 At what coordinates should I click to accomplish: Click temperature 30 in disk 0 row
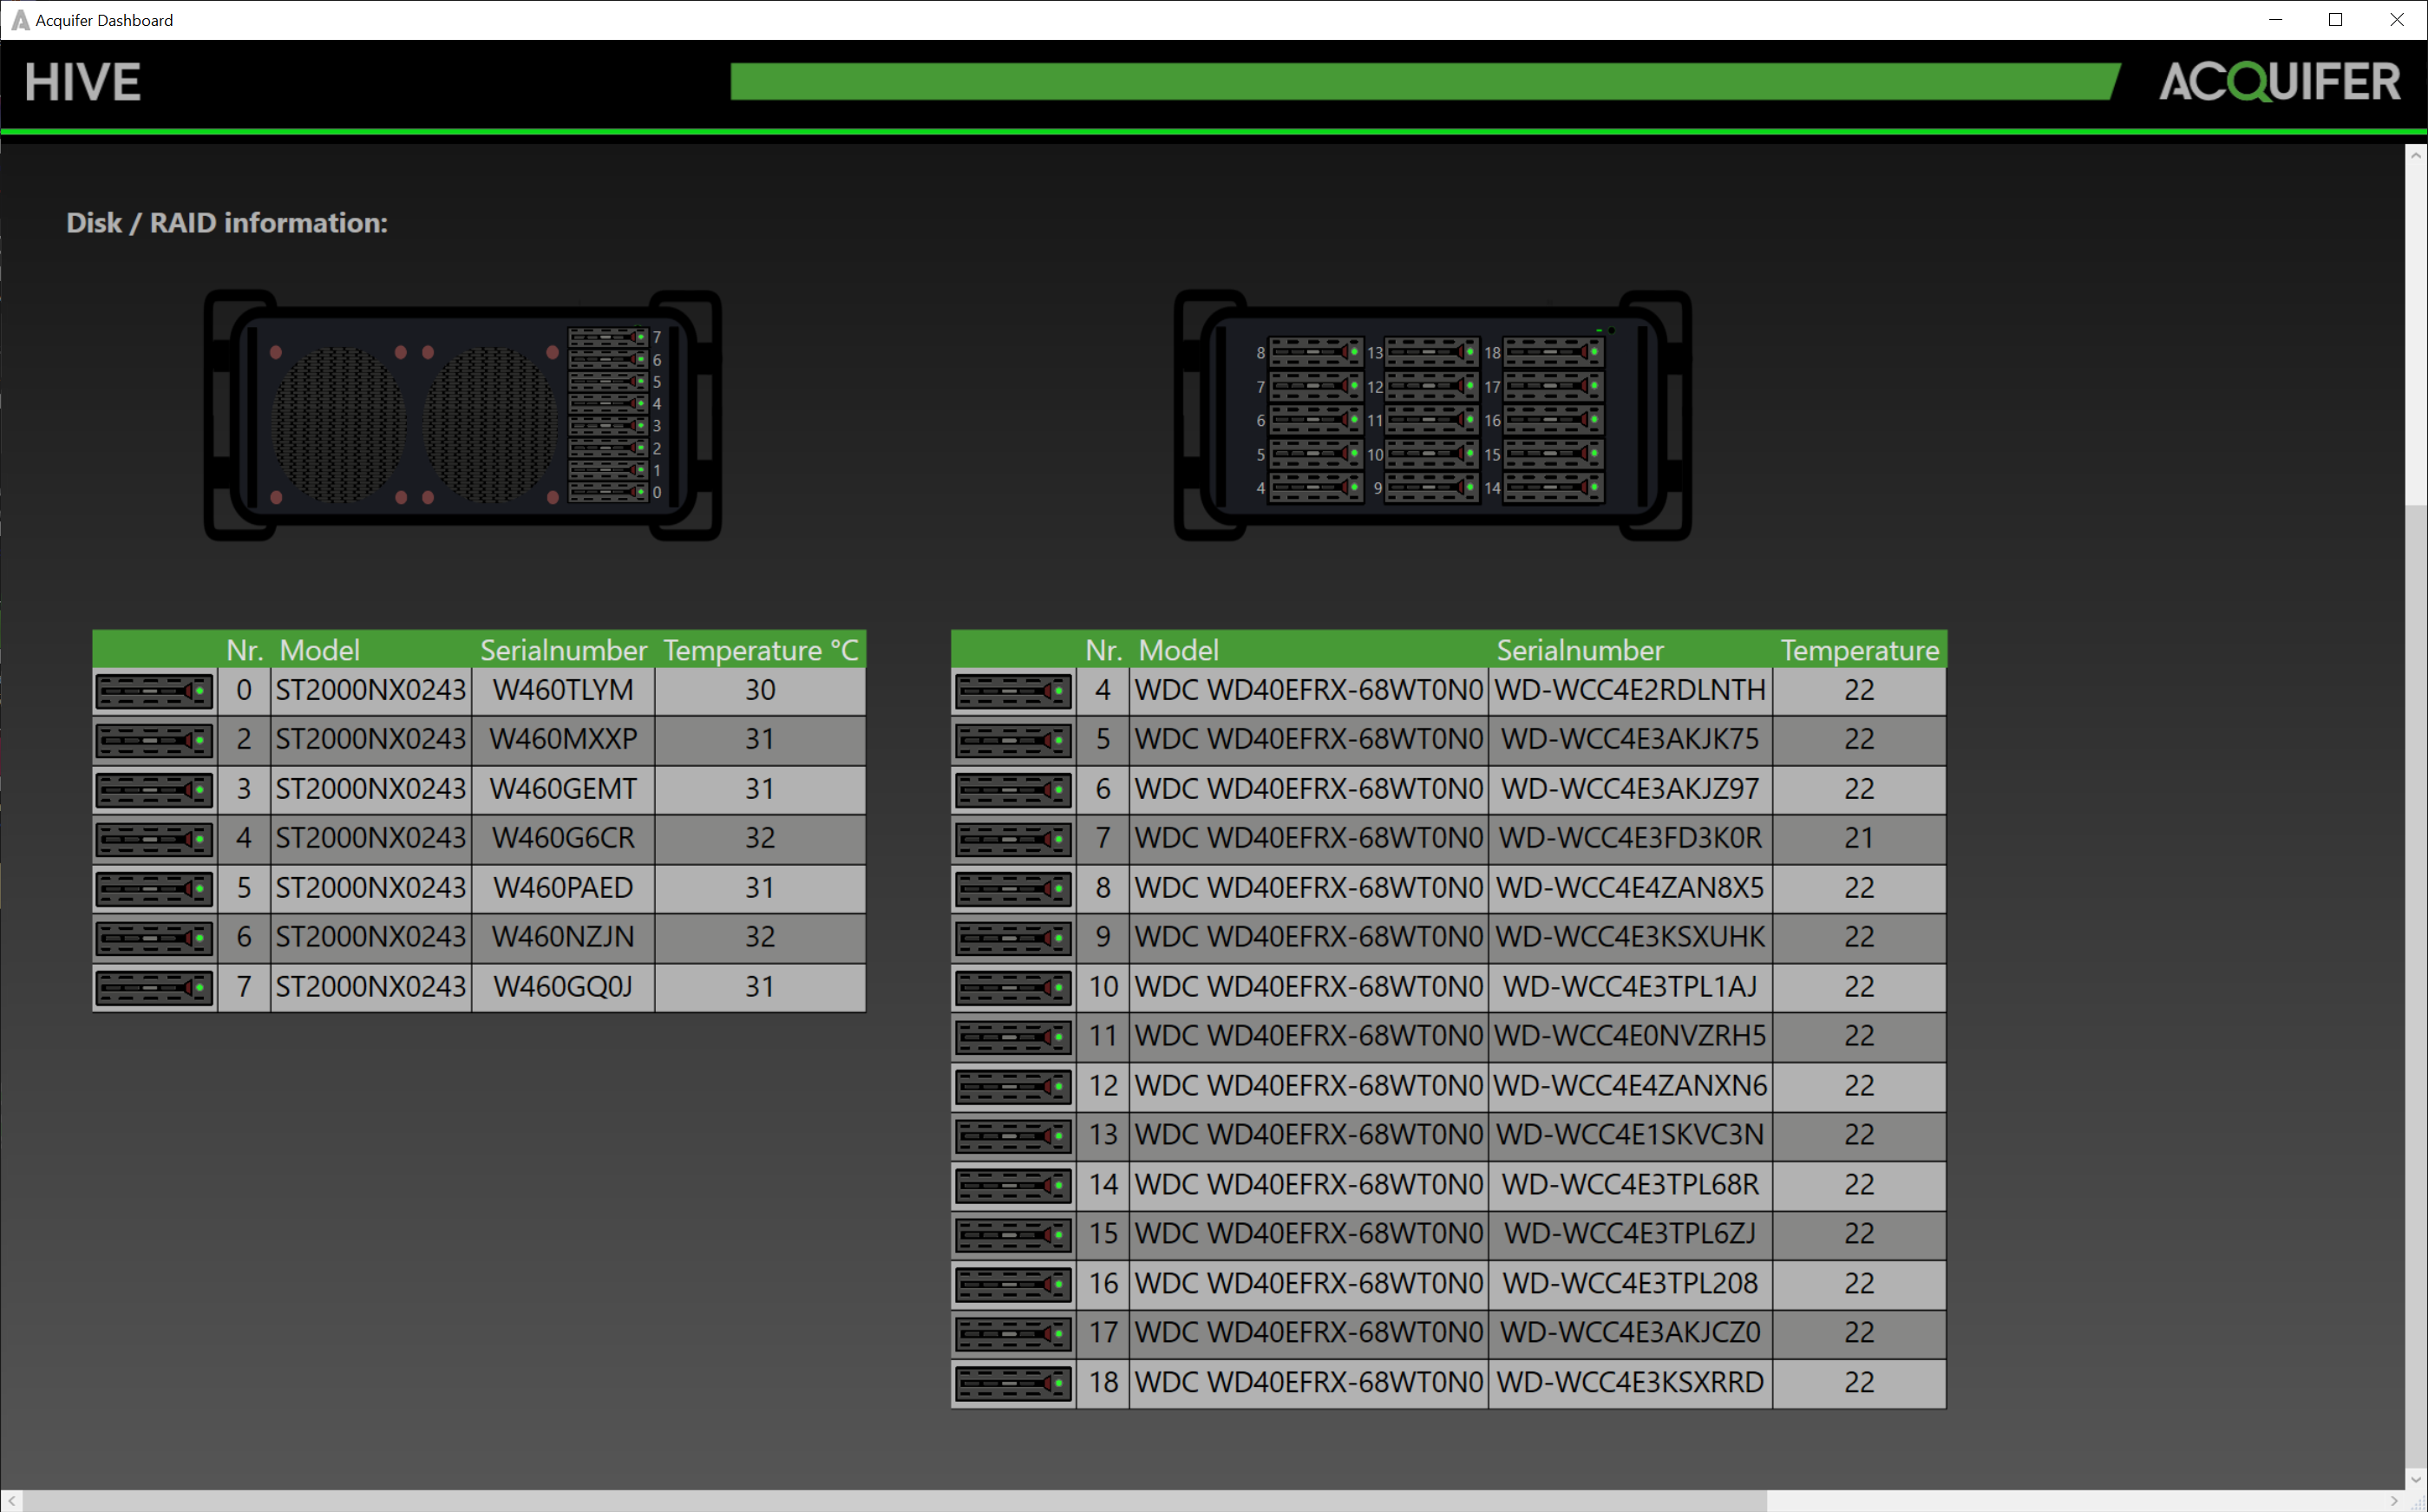[760, 691]
